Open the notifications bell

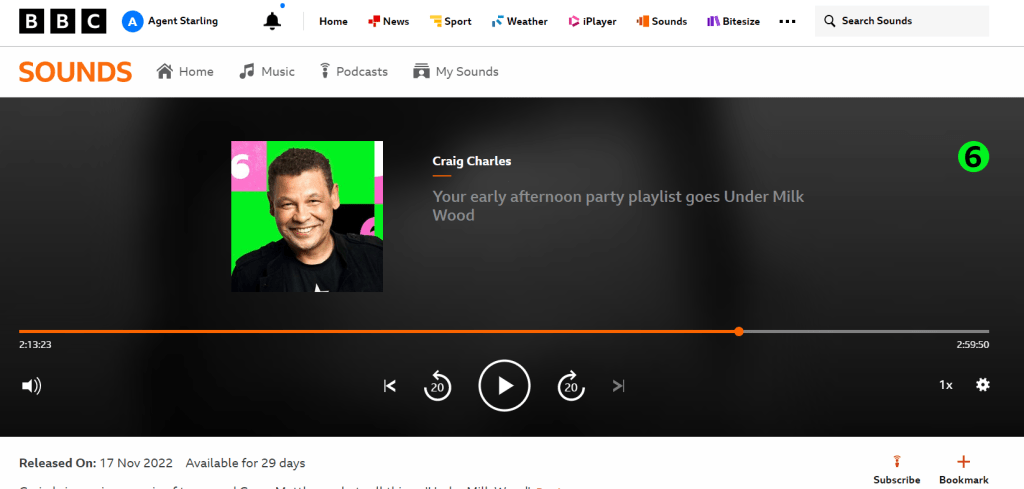pyautogui.click(x=272, y=21)
